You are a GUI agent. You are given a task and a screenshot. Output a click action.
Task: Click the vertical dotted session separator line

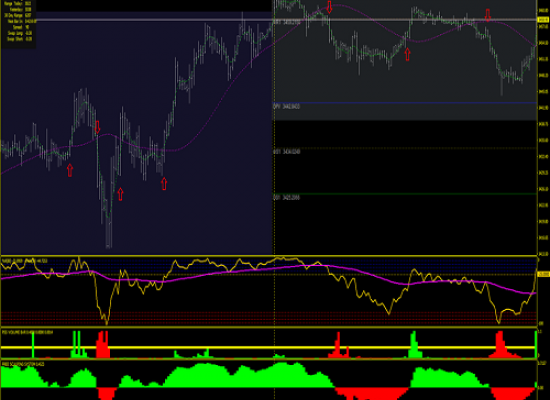[274, 200]
